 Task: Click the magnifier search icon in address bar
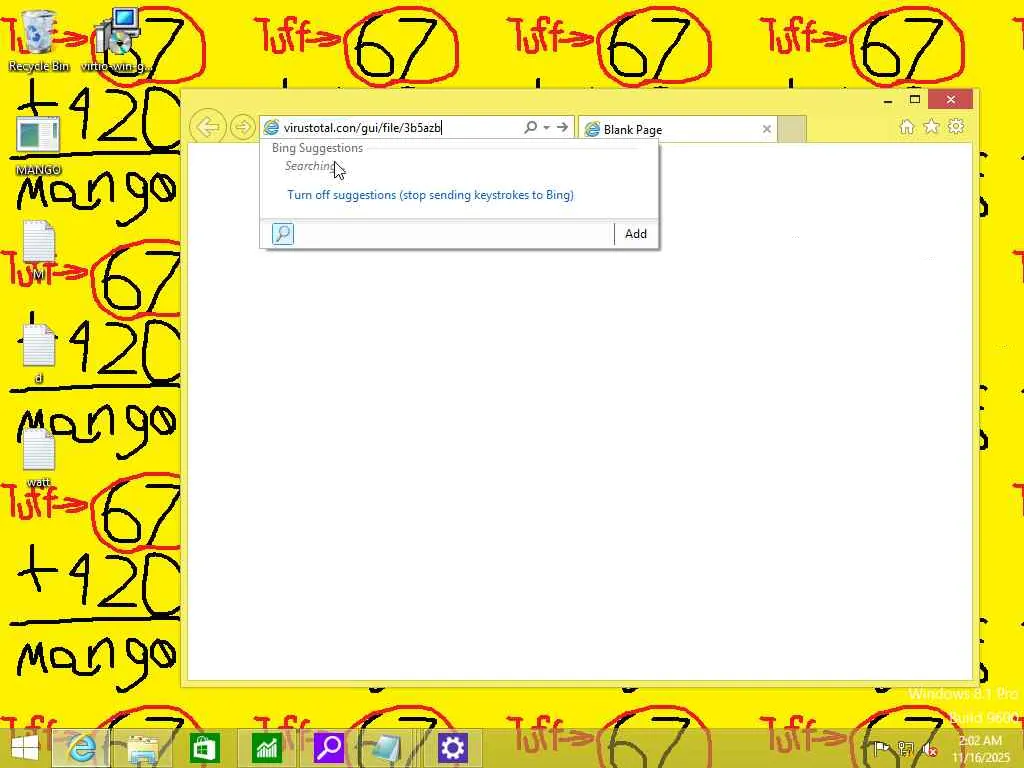point(530,127)
